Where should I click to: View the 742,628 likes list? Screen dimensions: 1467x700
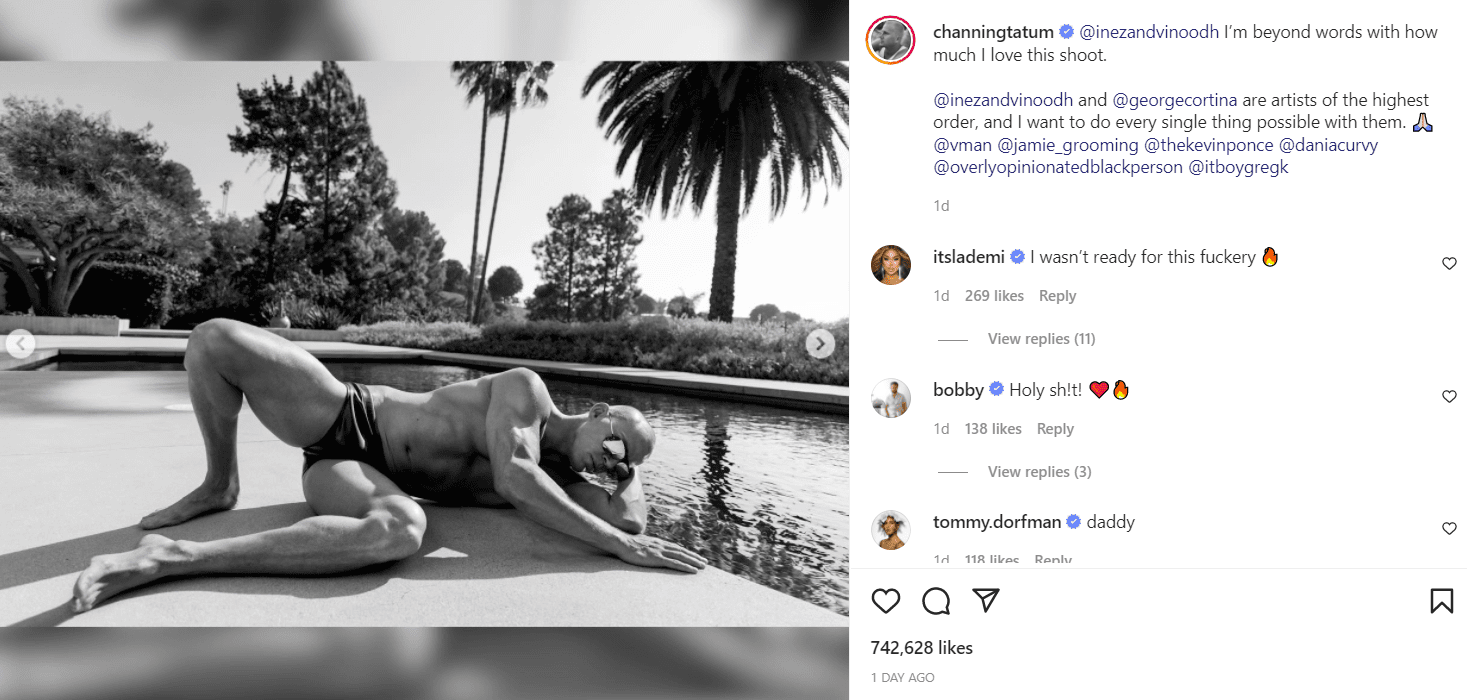pyautogui.click(x=921, y=648)
